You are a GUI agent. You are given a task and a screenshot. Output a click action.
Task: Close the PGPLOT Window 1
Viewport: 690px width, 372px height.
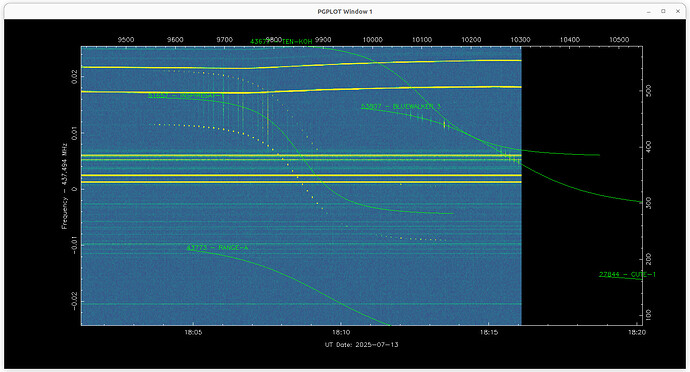678,11
